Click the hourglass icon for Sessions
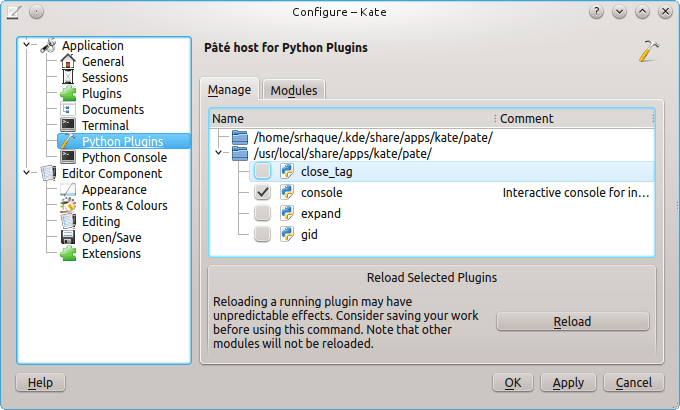The width and height of the screenshot is (680, 410). (68, 78)
